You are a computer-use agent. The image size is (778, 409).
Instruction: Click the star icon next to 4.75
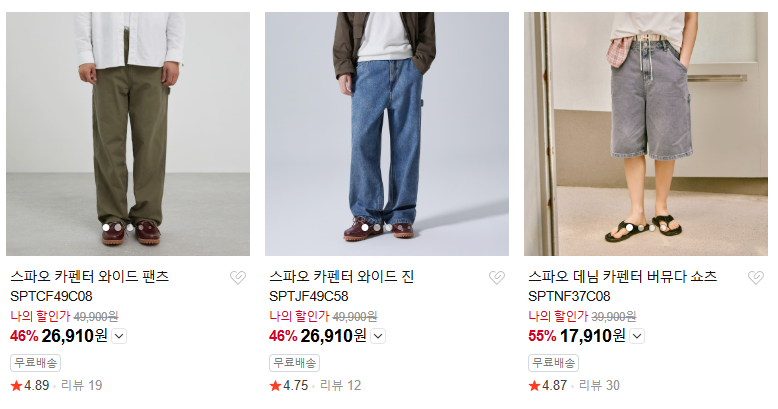[x=275, y=386]
